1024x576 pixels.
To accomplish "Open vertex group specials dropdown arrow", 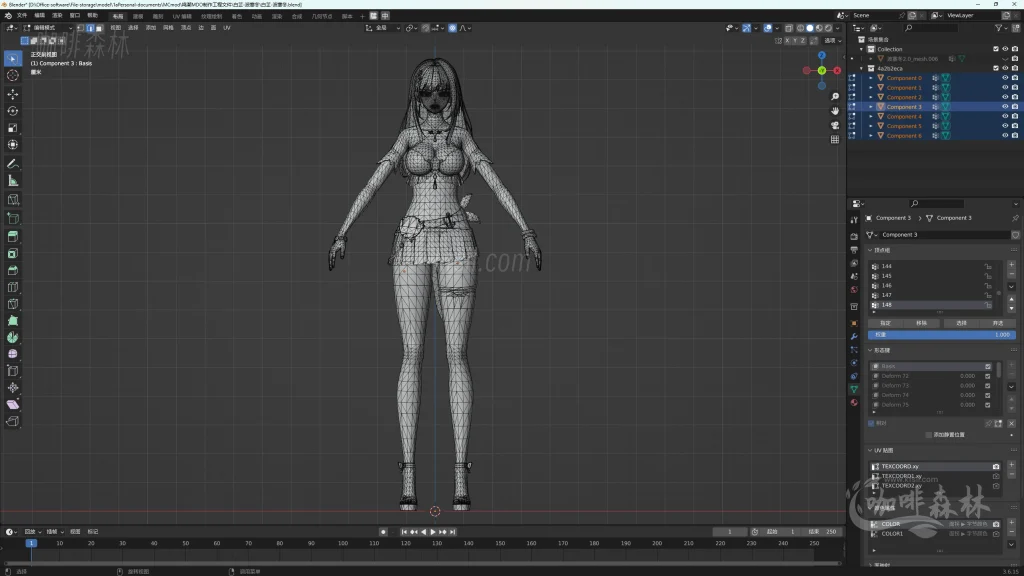I will 1011,286.
